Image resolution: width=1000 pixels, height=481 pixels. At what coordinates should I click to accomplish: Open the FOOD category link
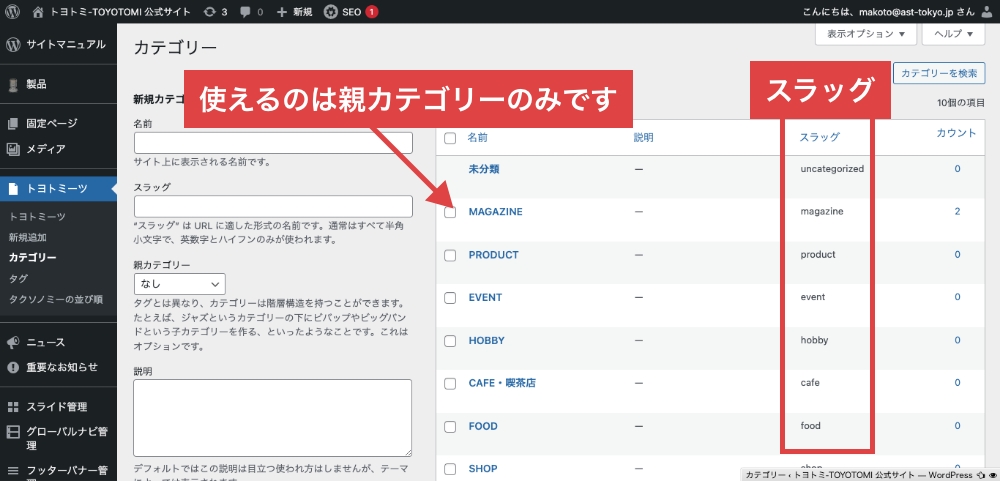[483, 426]
